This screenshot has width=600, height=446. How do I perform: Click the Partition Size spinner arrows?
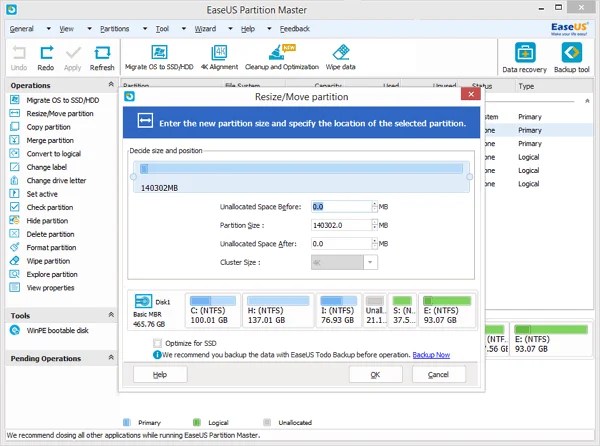tap(375, 225)
